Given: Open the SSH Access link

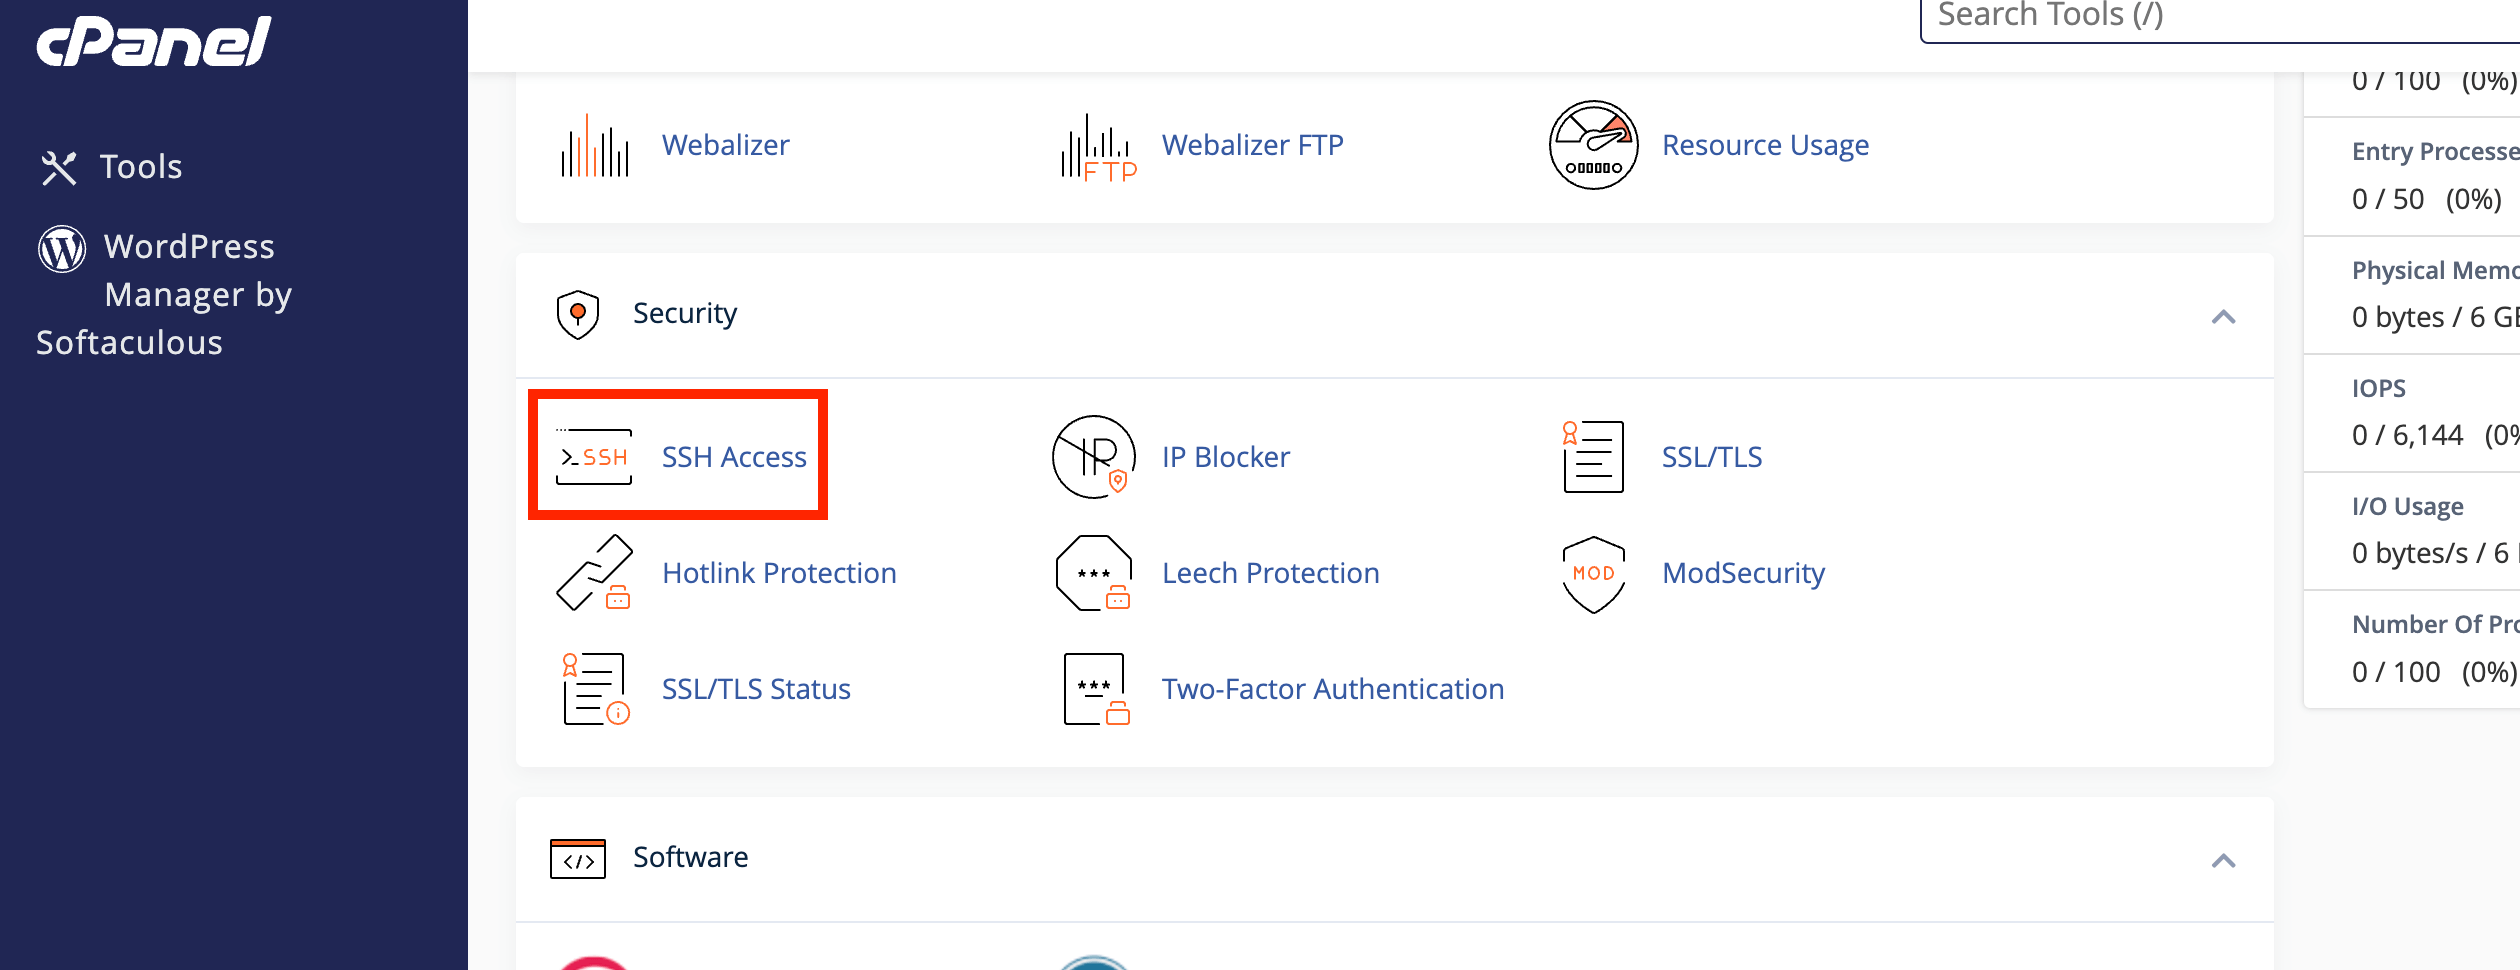Looking at the screenshot, I should [734, 457].
